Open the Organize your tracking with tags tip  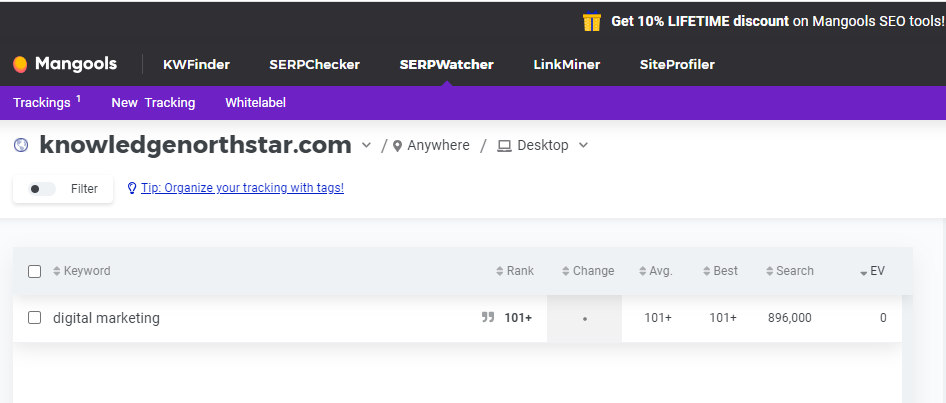click(243, 188)
